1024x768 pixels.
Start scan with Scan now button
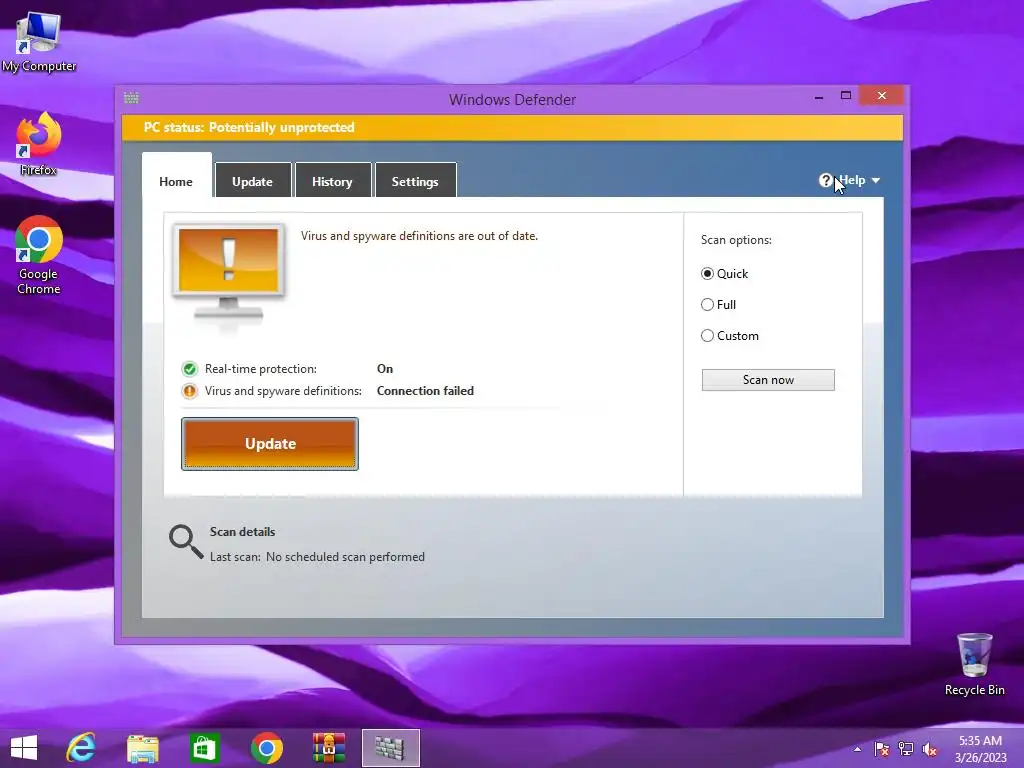[x=768, y=380]
